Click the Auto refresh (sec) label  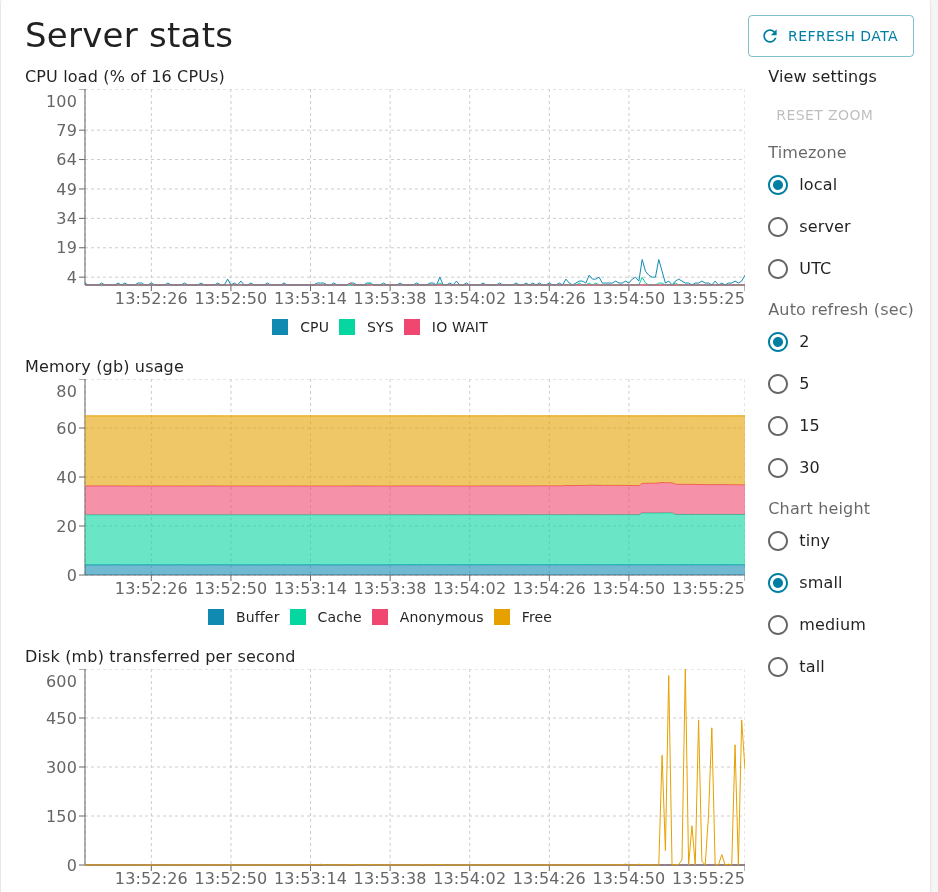840,309
